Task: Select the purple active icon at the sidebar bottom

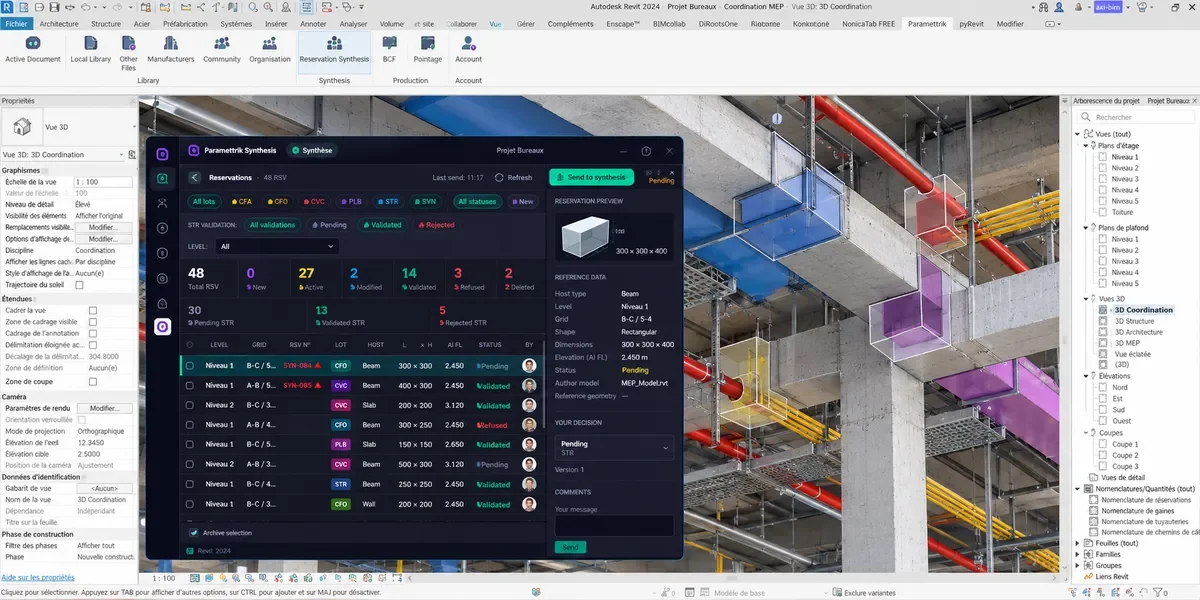Action: [163, 326]
